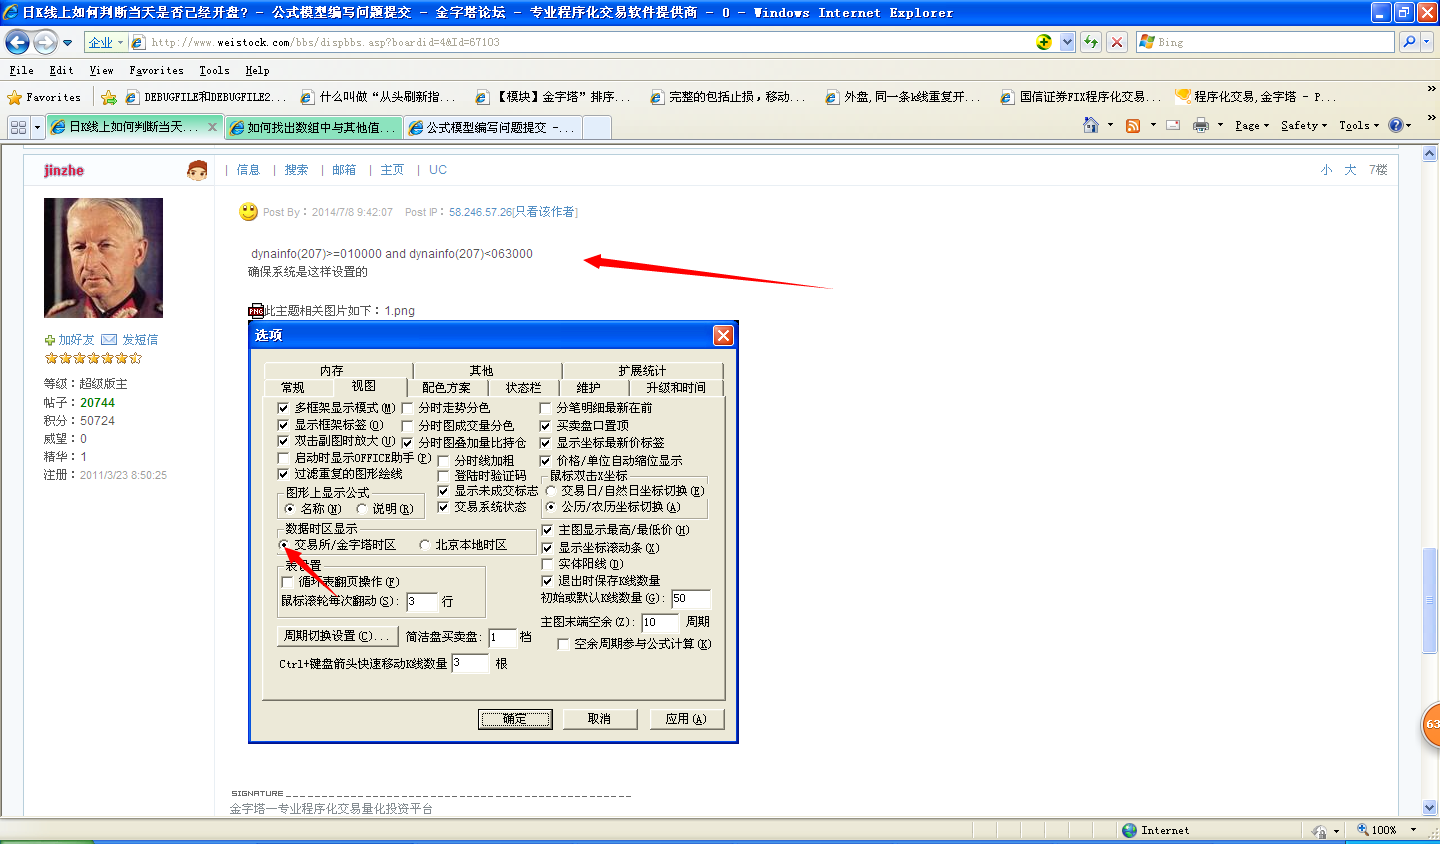Click the jinzhe avatar portrait
1440x844 pixels.
tap(103, 258)
